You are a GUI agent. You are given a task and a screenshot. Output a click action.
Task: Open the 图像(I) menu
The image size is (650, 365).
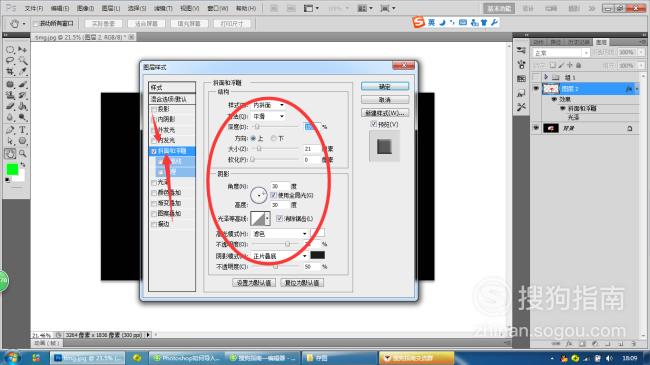coord(85,8)
